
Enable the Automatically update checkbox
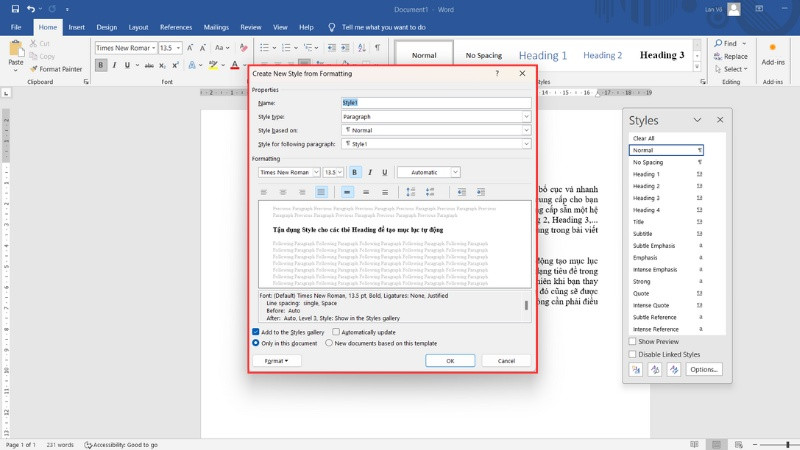336,331
